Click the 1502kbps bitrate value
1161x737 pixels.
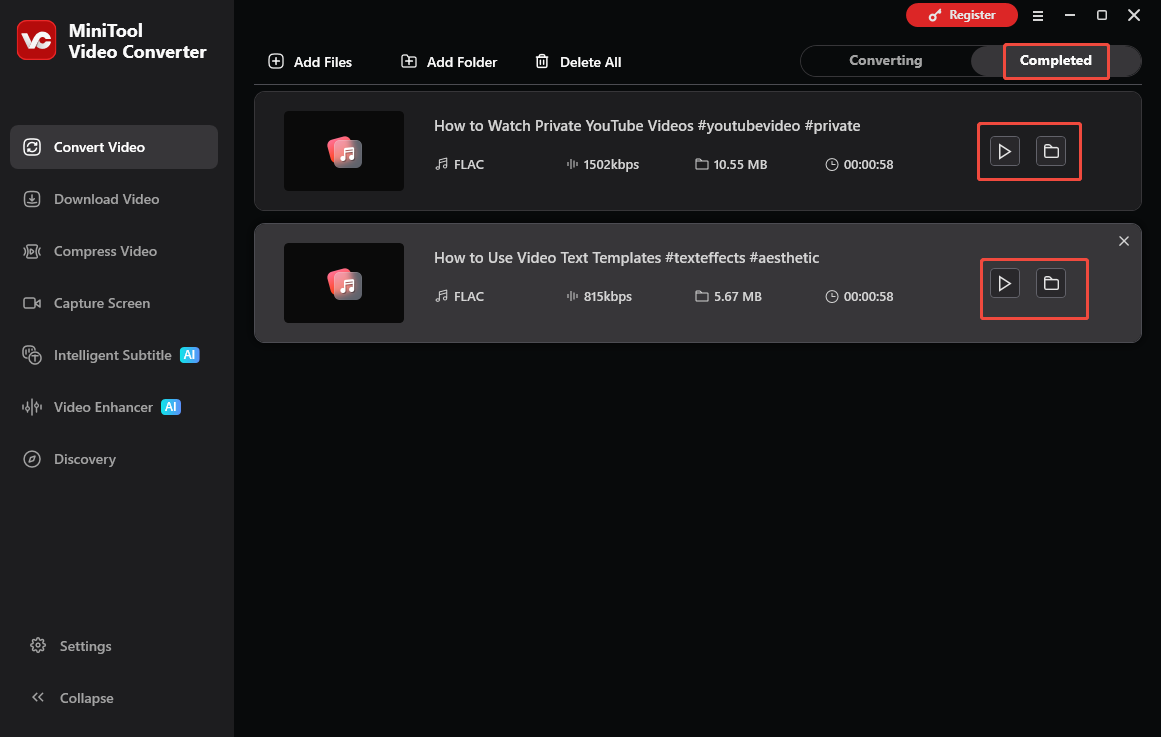611,164
